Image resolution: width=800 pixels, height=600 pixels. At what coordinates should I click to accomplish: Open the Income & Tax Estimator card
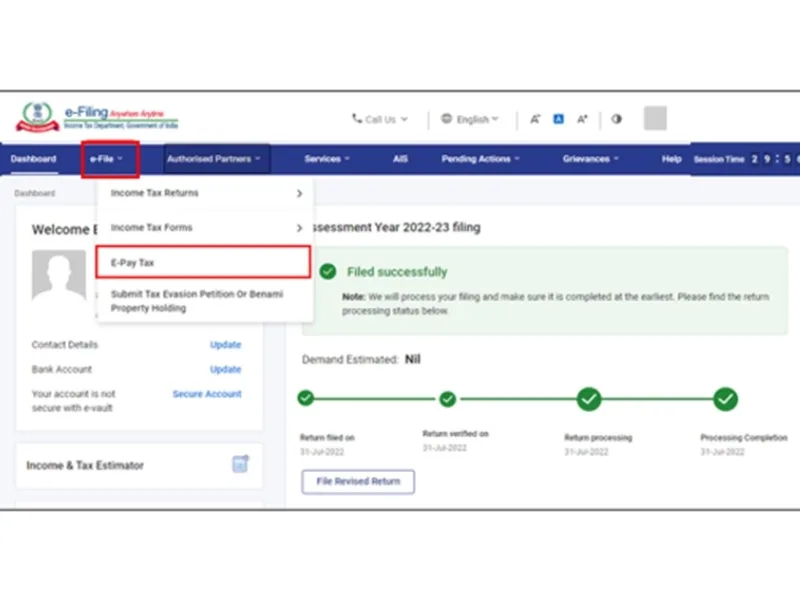click(x=139, y=465)
